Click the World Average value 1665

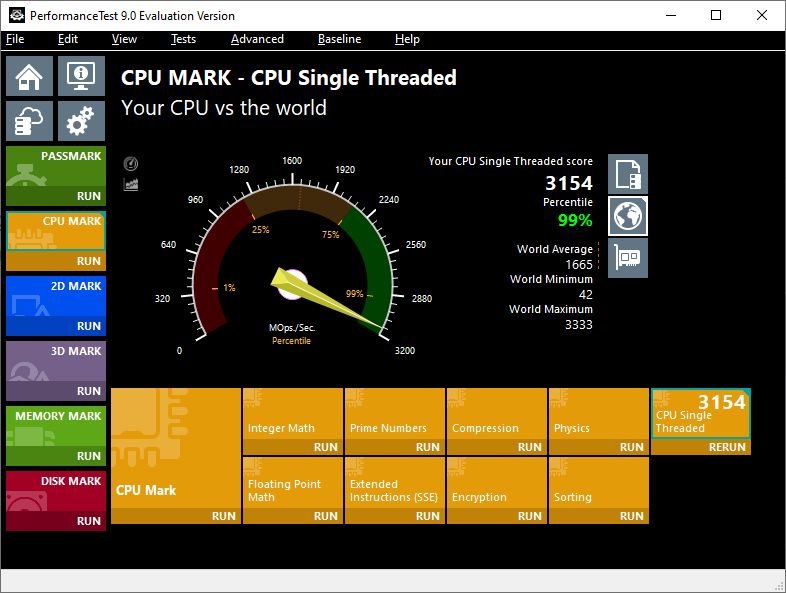[x=579, y=265]
